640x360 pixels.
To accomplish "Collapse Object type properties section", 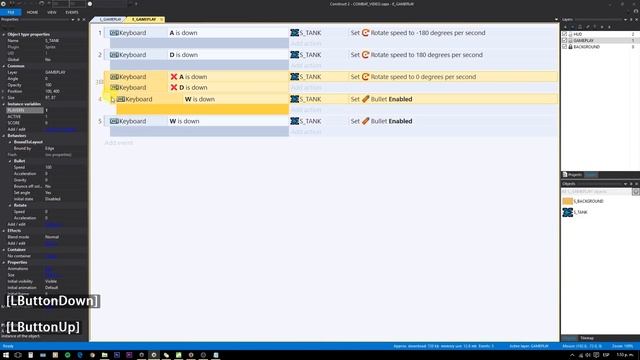I will tap(4, 34).
